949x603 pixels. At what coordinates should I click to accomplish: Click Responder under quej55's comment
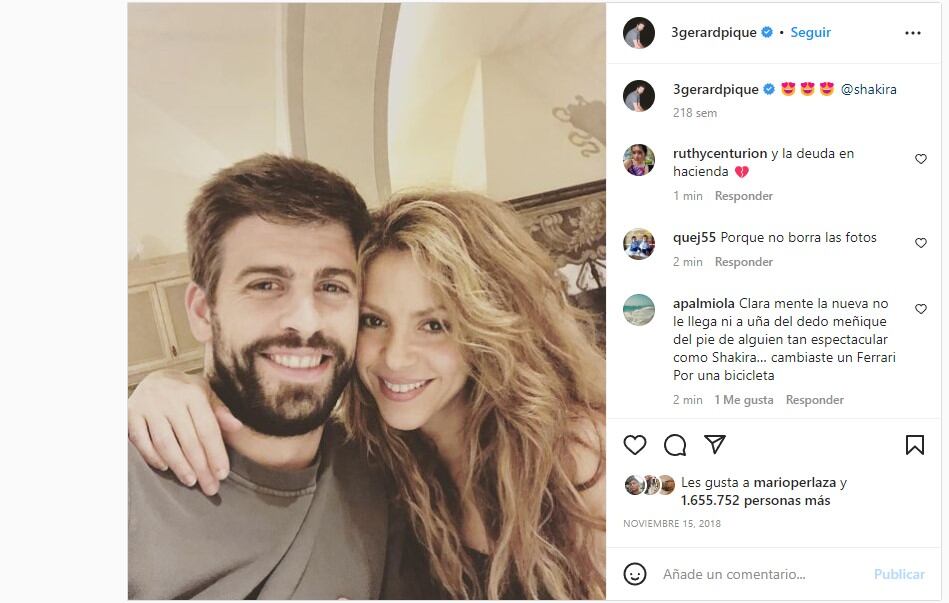(x=743, y=261)
